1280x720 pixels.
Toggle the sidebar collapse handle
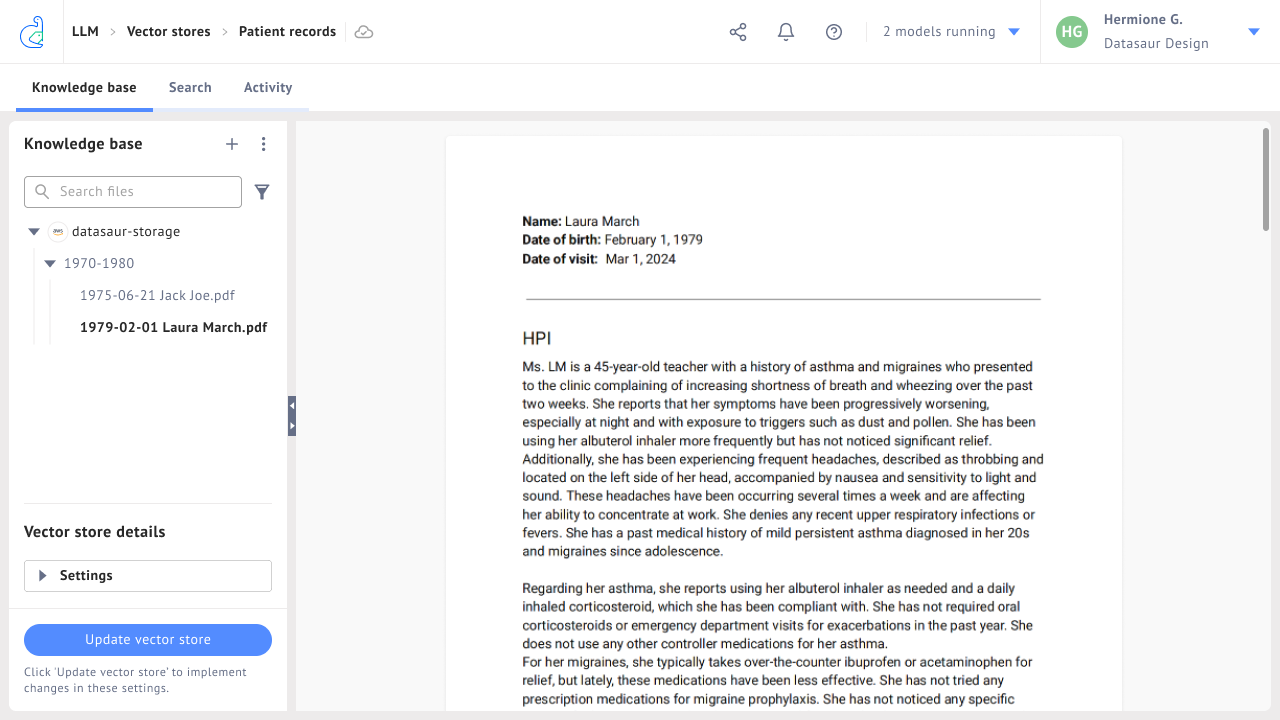click(292, 416)
